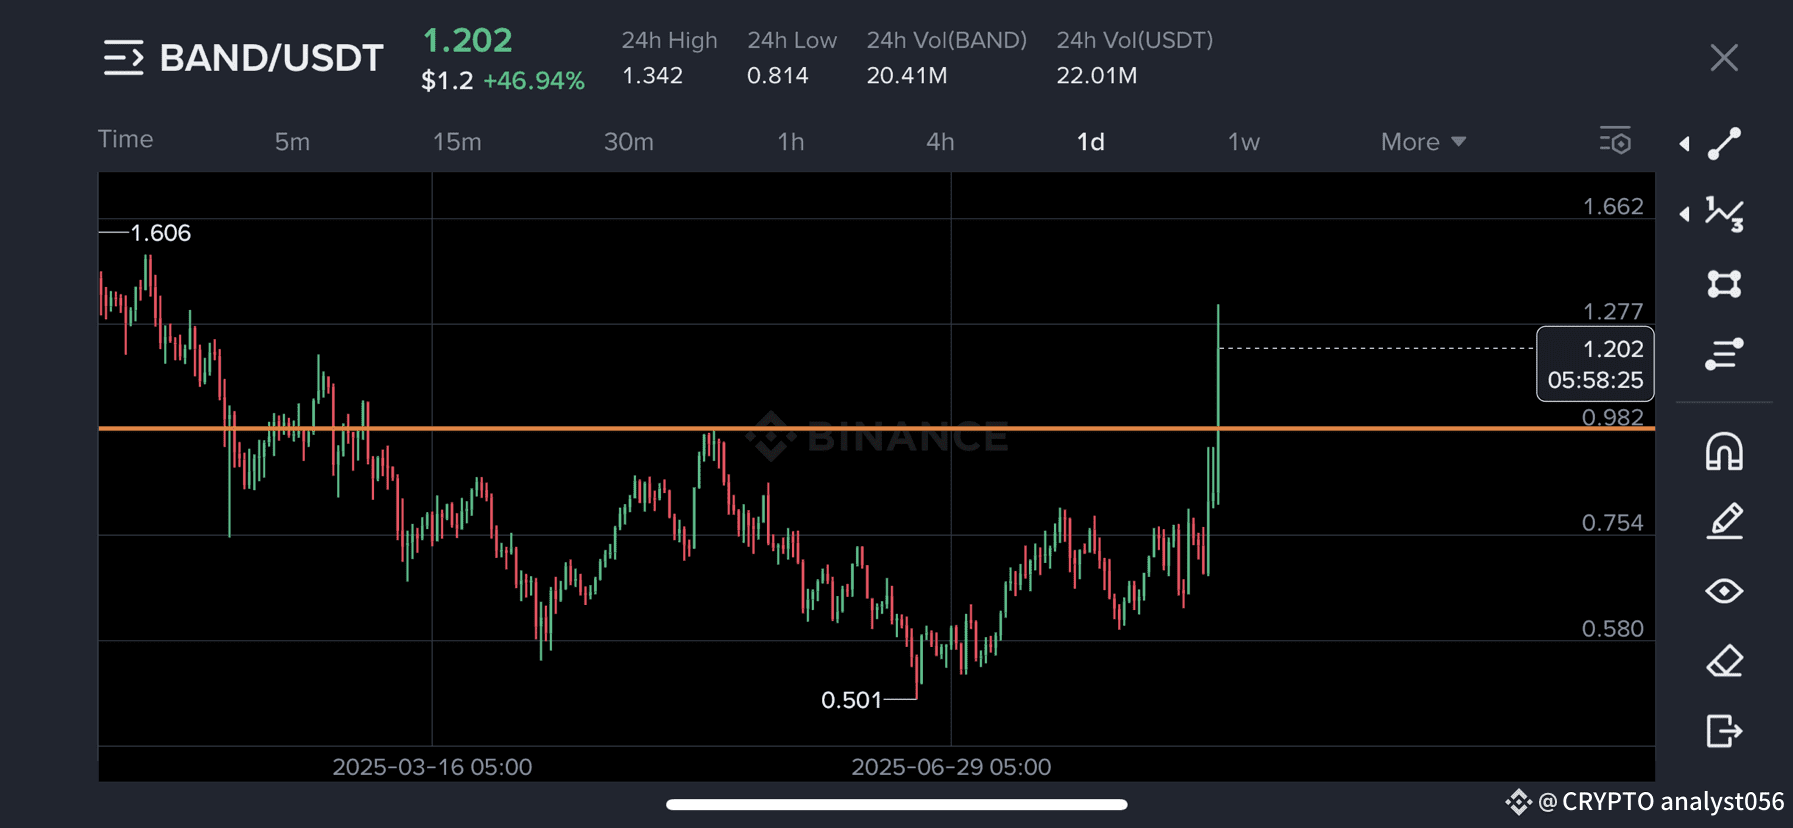Toggle the magnet snap mode

tap(1724, 451)
